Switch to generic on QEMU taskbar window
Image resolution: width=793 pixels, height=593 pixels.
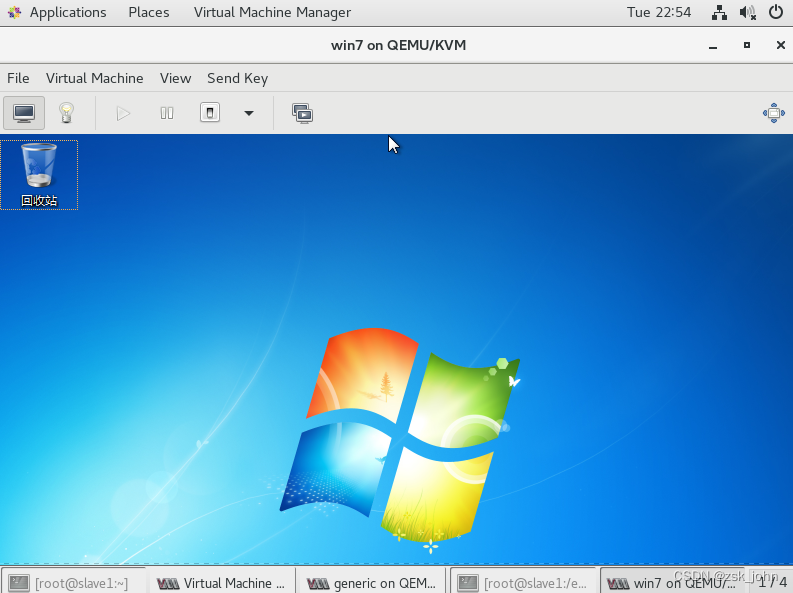click(x=371, y=583)
